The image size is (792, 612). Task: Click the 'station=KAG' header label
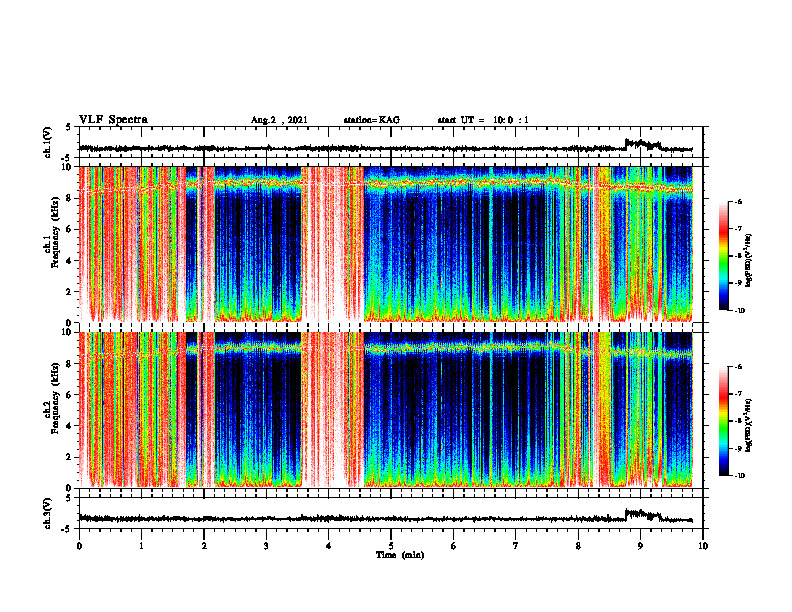[372, 120]
